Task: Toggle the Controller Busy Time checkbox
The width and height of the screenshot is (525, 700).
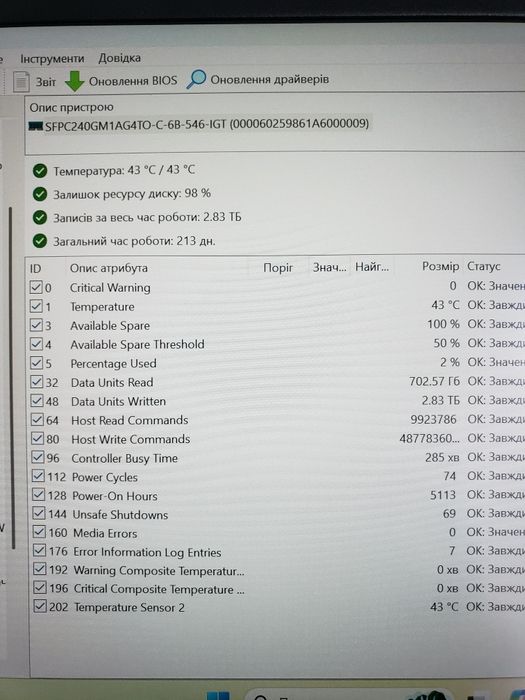Action: coord(38,457)
